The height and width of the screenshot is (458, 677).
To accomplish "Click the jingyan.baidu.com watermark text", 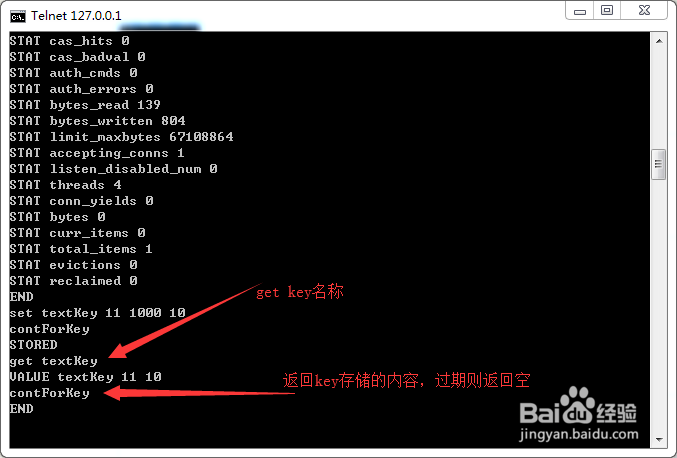I will pyautogui.click(x=579, y=434).
